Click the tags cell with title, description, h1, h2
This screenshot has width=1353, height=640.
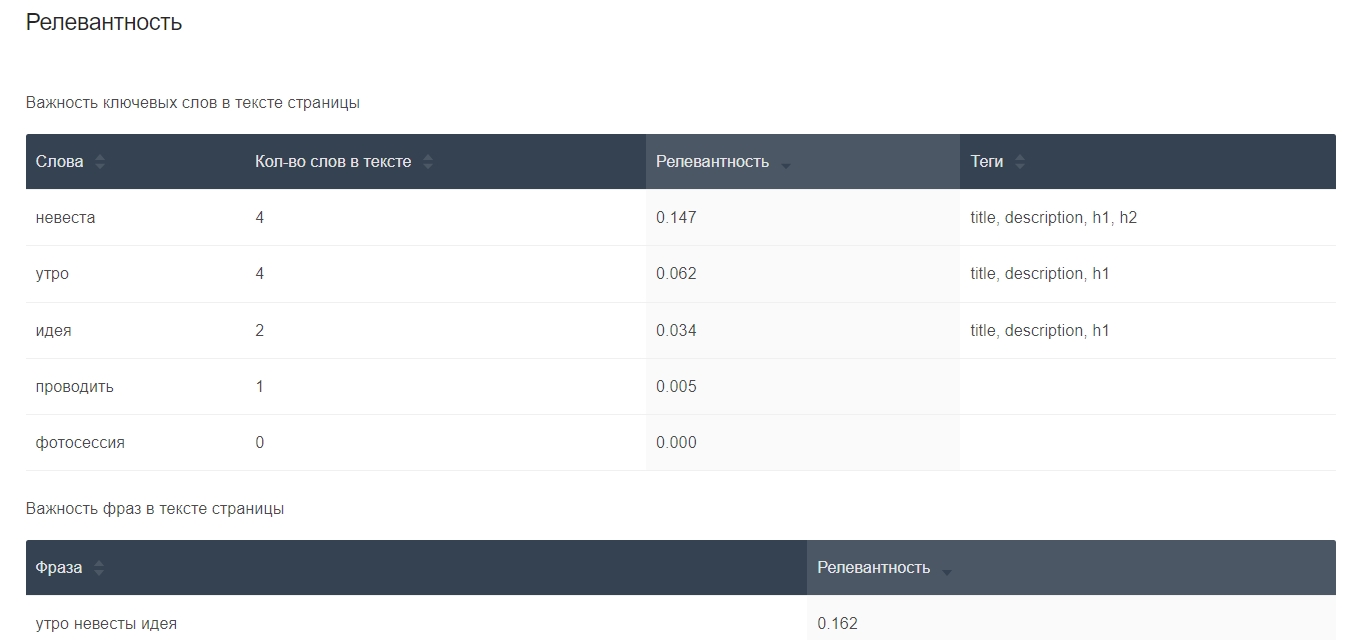click(x=1053, y=218)
